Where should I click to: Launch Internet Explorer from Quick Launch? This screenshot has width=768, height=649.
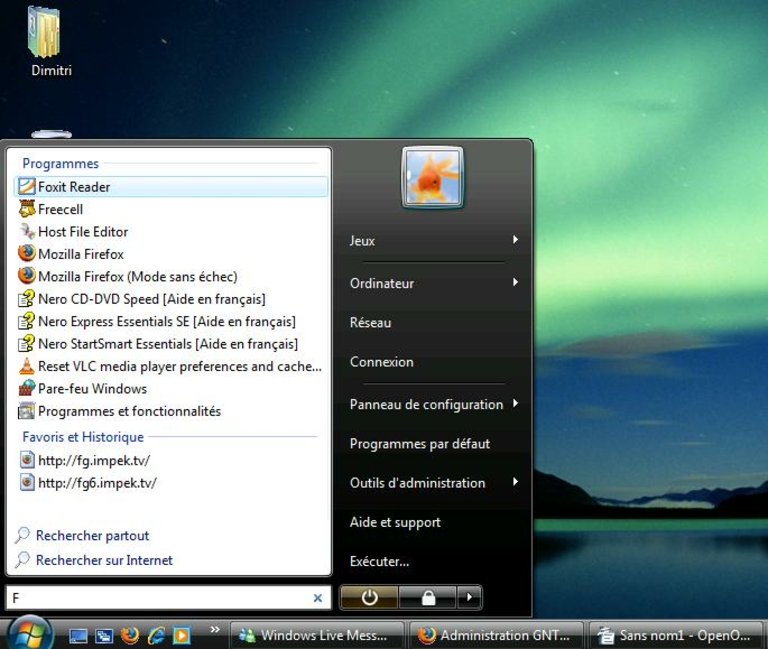[156, 636]
